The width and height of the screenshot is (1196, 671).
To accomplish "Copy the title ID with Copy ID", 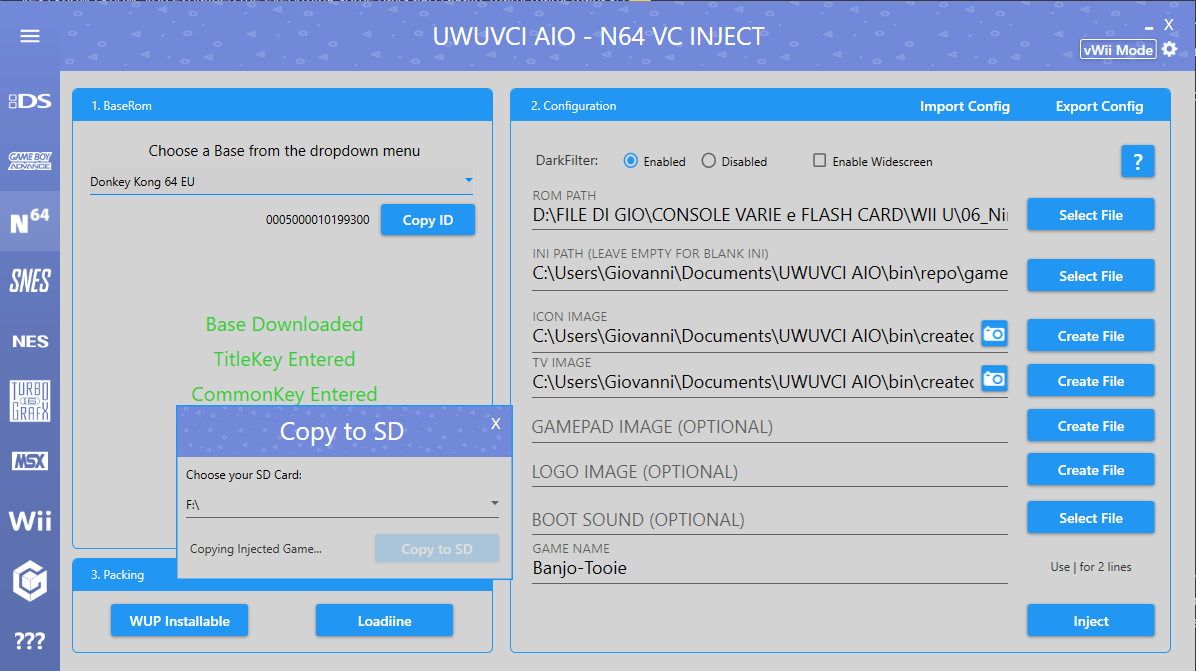I will [x=428, y=220].
